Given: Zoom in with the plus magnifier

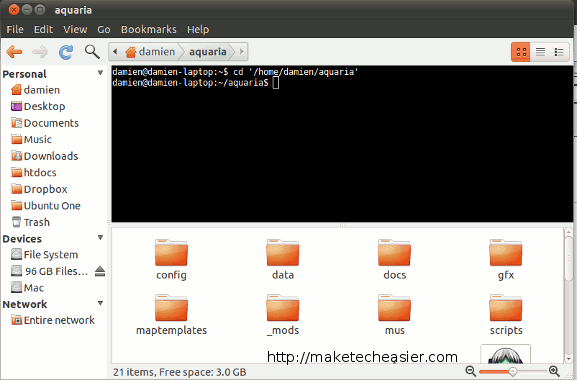Looking at the screenshot, I should click(554, 371).
